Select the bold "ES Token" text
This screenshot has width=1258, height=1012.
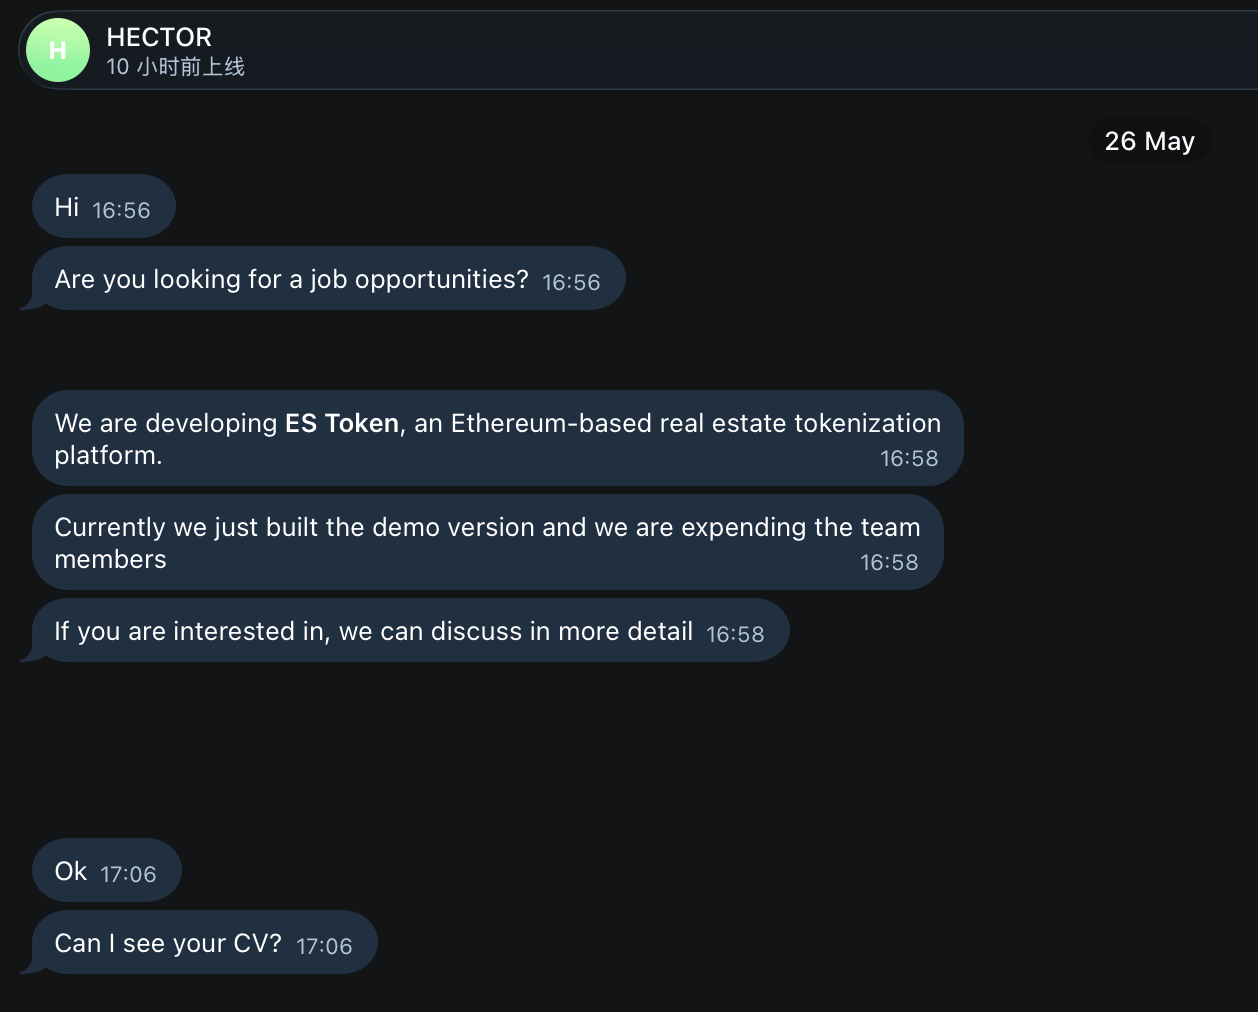pyautogui.click(x=342, y=423)
